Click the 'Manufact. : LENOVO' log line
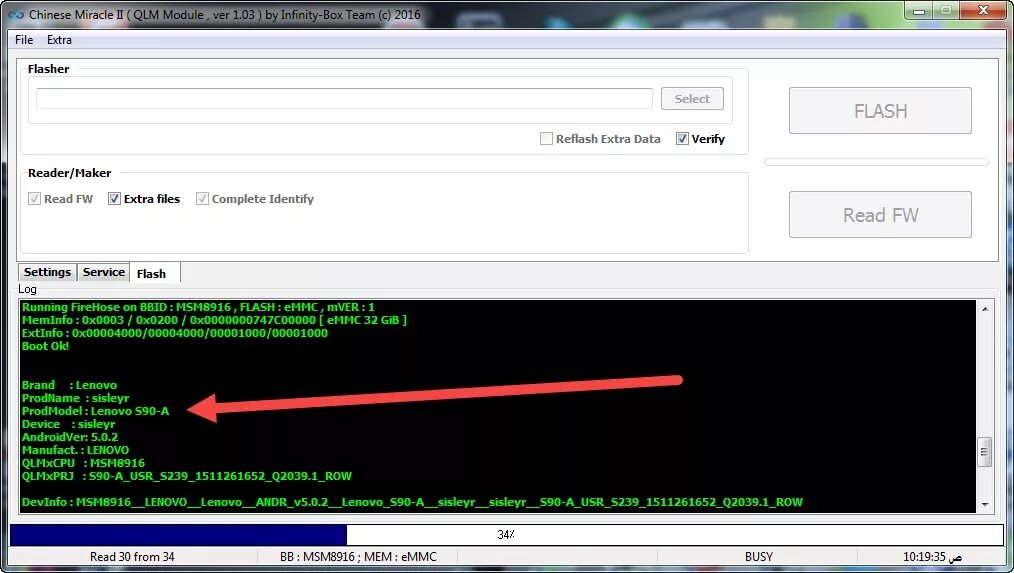 (75, 449)
